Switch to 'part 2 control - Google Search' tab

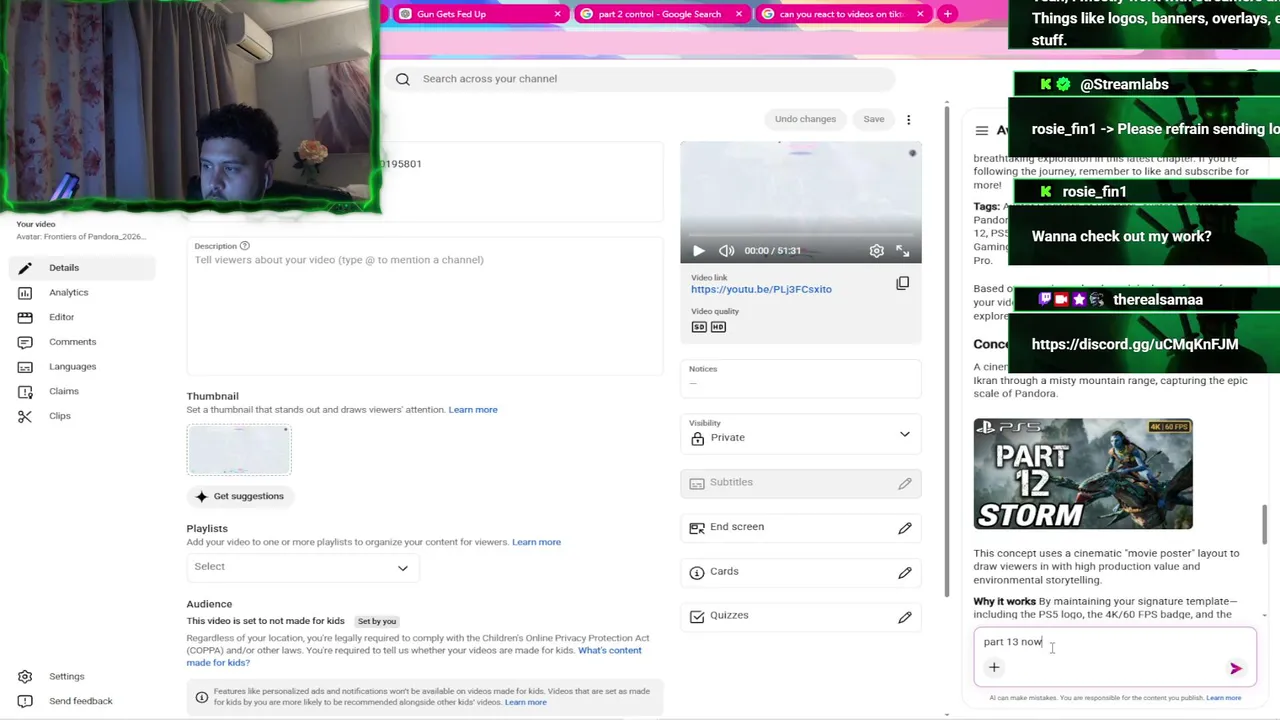point(662,14)
